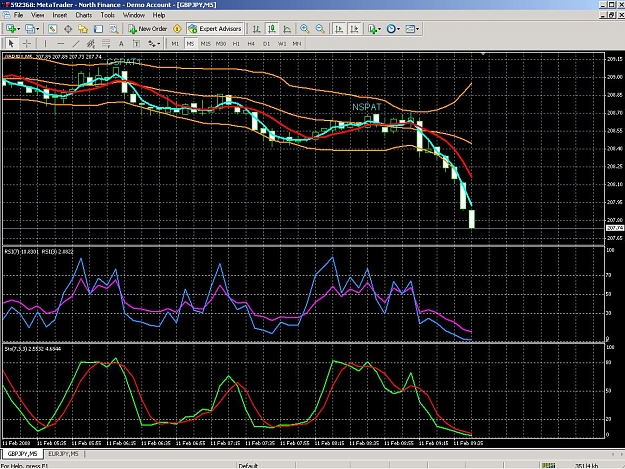Viewport: 625px width, 469px height.
Task: Expand the New Chart dropdown arrow
Action: point(18,29)
